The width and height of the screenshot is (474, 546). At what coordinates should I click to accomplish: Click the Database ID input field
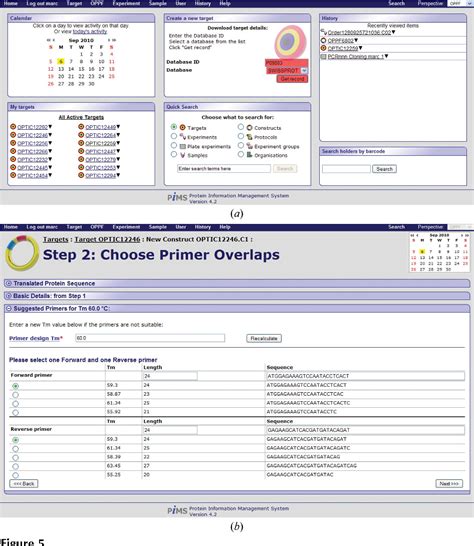point(286,63)
